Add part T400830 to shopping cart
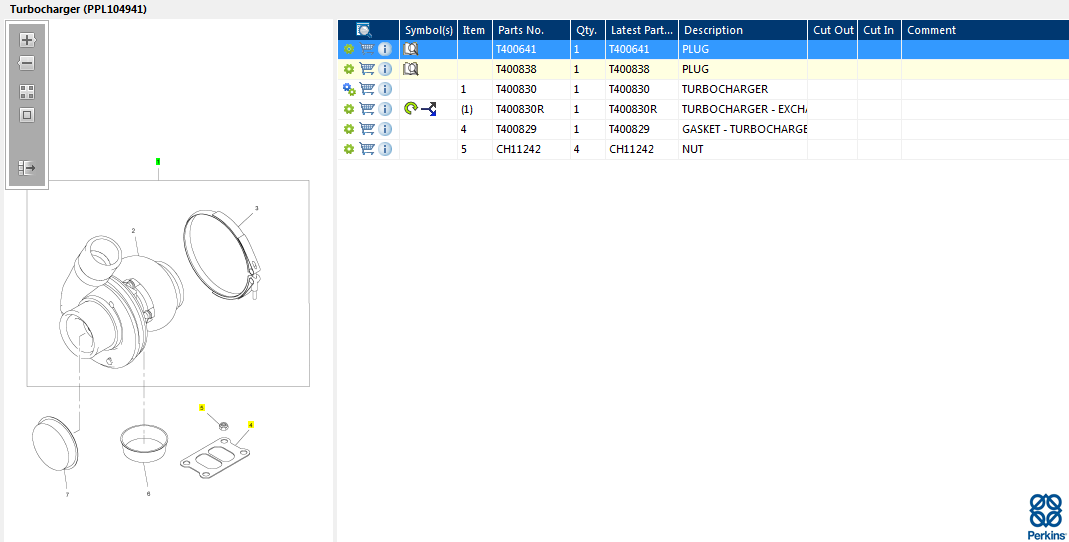This screenshot has width=1069, height=542. tap(367, 89)
